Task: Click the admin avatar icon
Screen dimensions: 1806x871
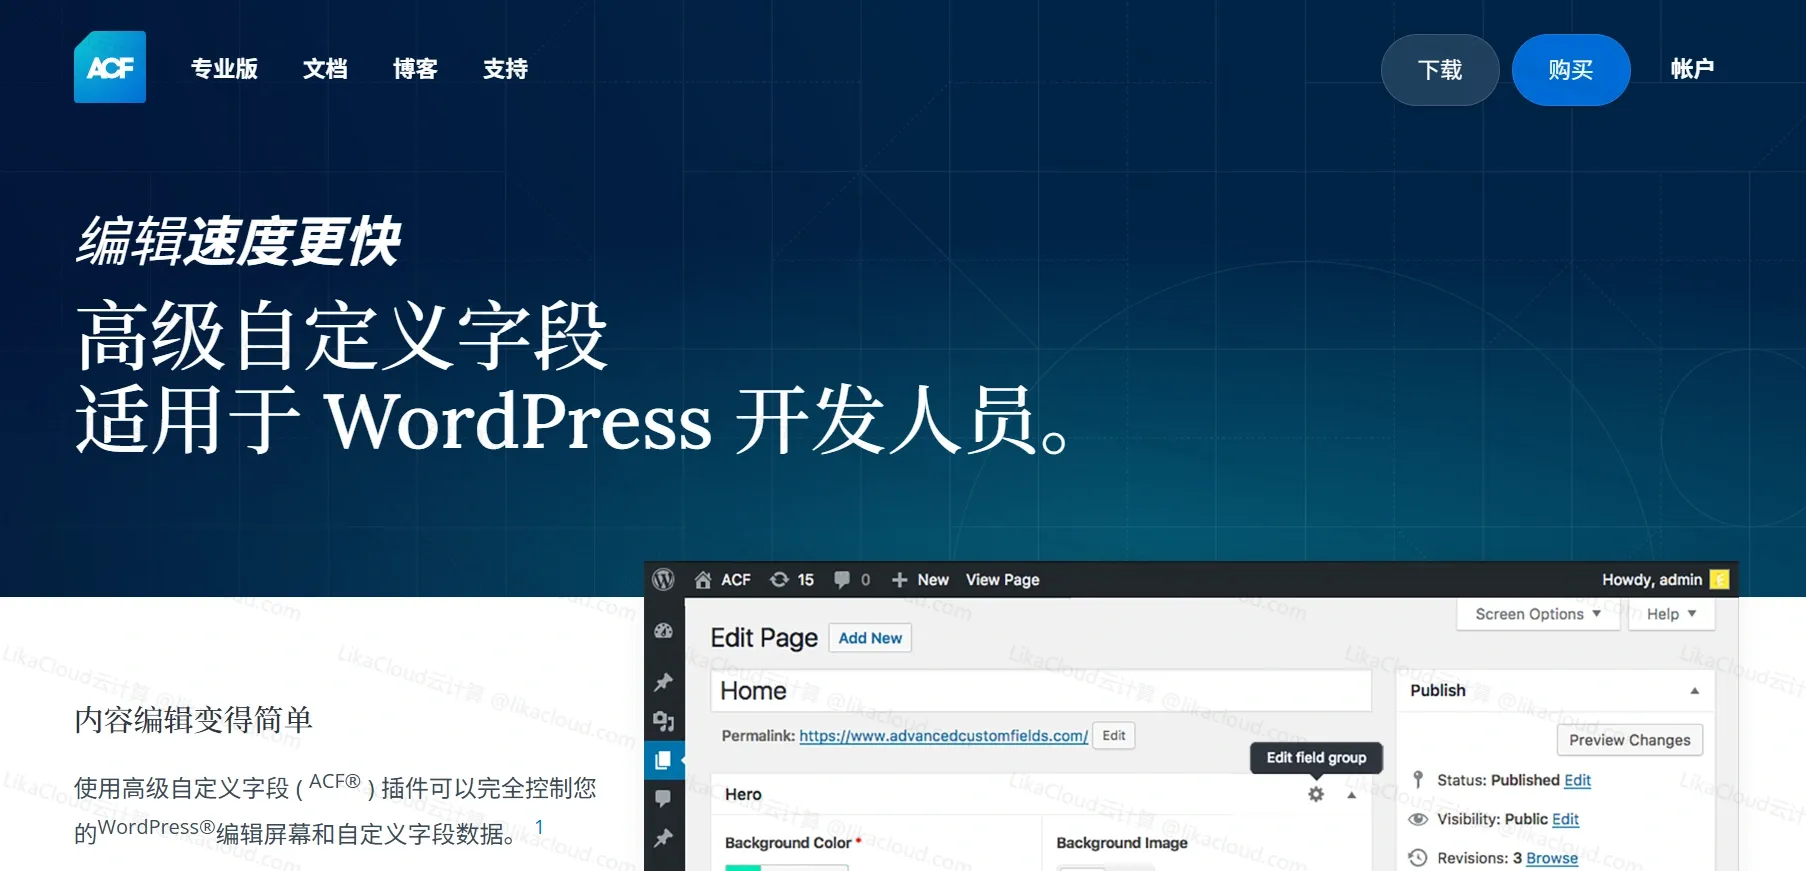Action: tap(1720, 580)
